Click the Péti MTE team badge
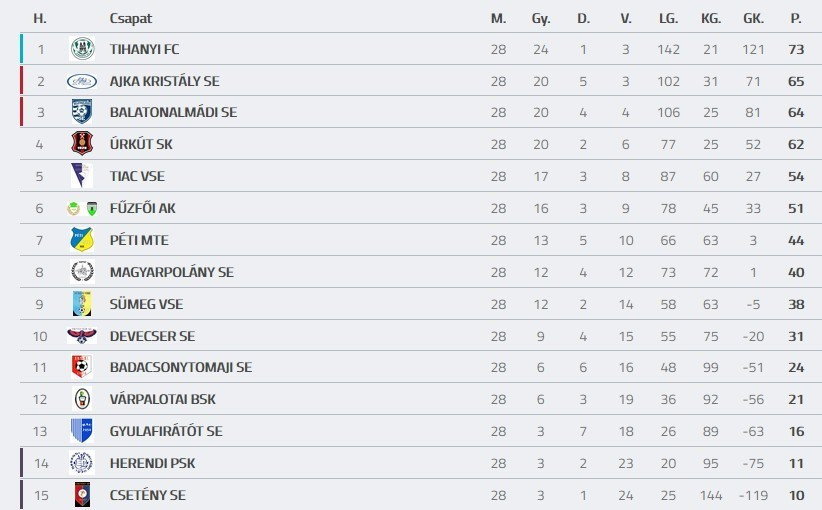 81,240
